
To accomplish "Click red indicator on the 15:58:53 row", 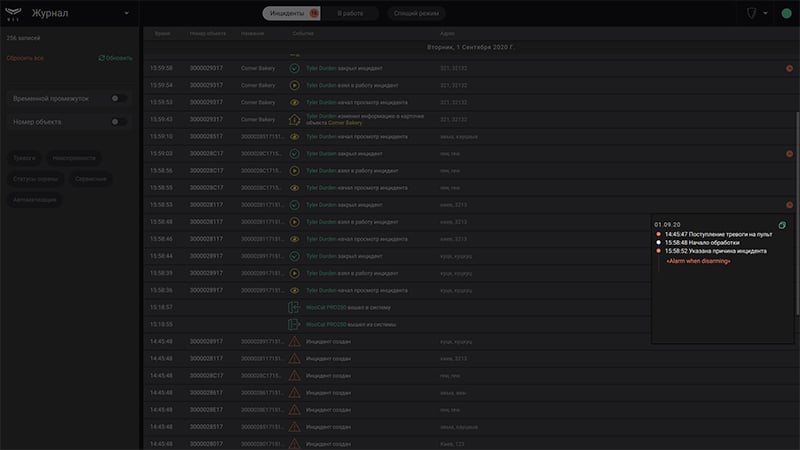I will click(x=789, y=205).
